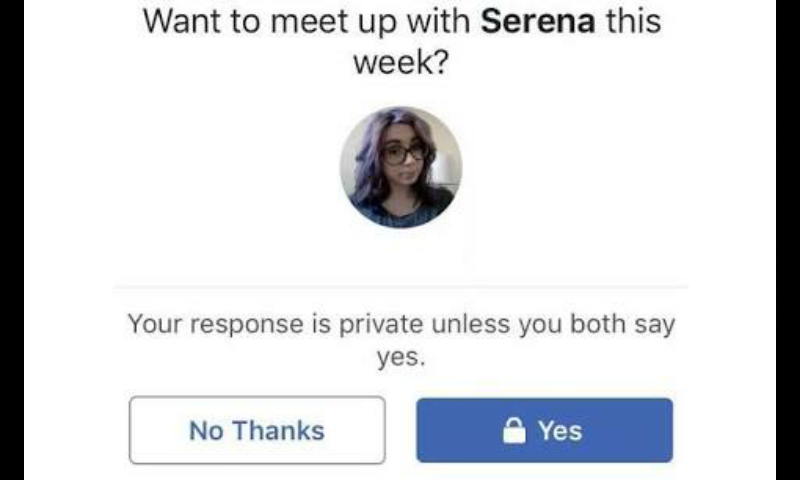Click 'this' after Serena's name
The image size is (800, 480).
633,22
